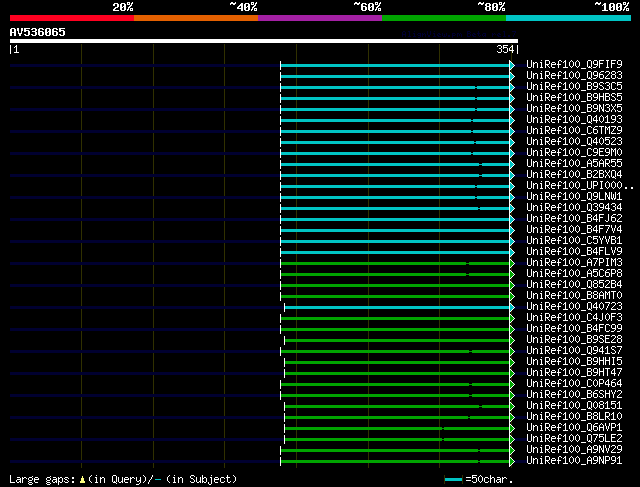Click the white query sequence bar
This screenshot has width=640, height=487.
tap(264, 41)
